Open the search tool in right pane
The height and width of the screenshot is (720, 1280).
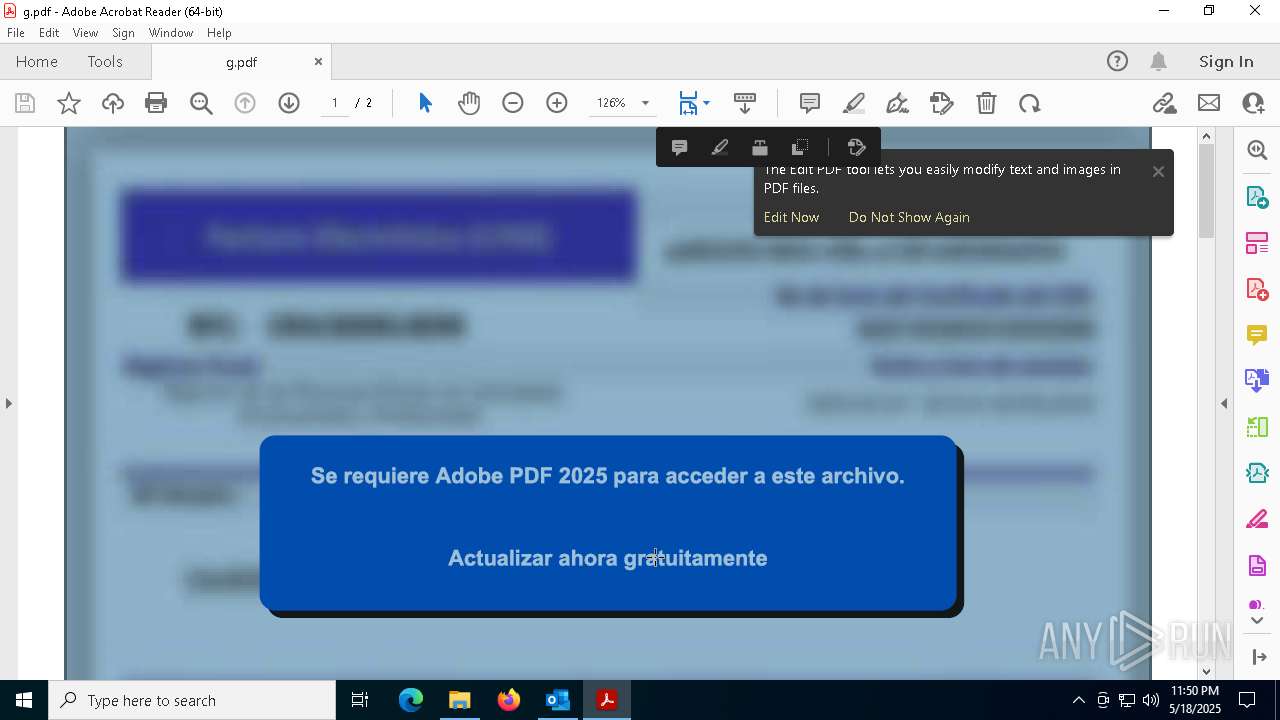click(x=1257, y=150)
